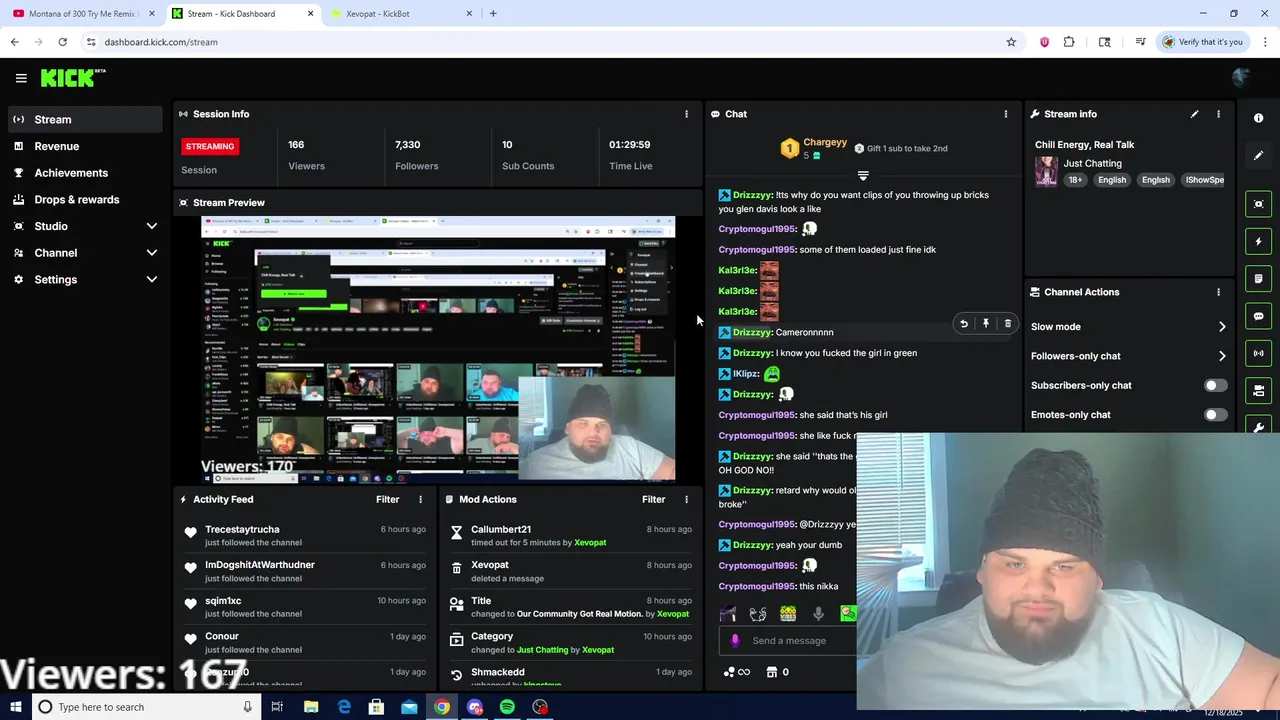The height and width of the screenshot is (720, 1280).
Task: Select Stream in left sidebar
Action: click(x=84, y=119)
